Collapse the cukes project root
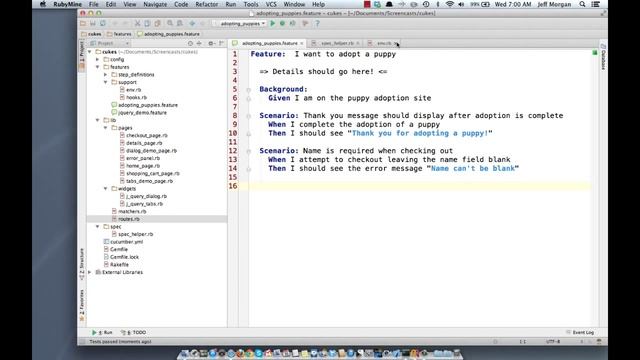 click(89, 52)
